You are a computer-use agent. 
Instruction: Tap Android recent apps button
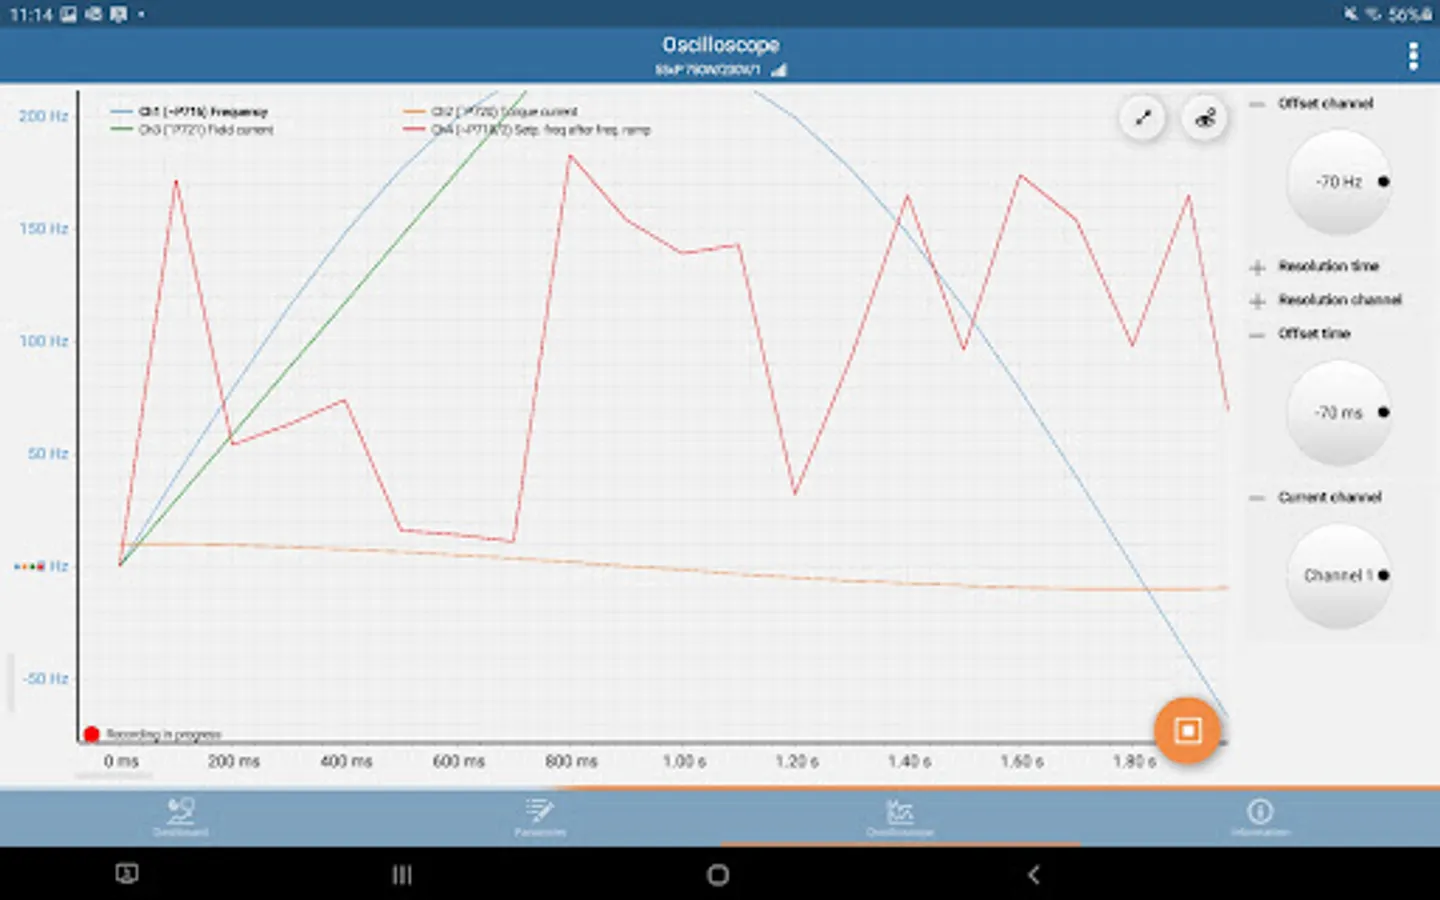click(402, 875)
